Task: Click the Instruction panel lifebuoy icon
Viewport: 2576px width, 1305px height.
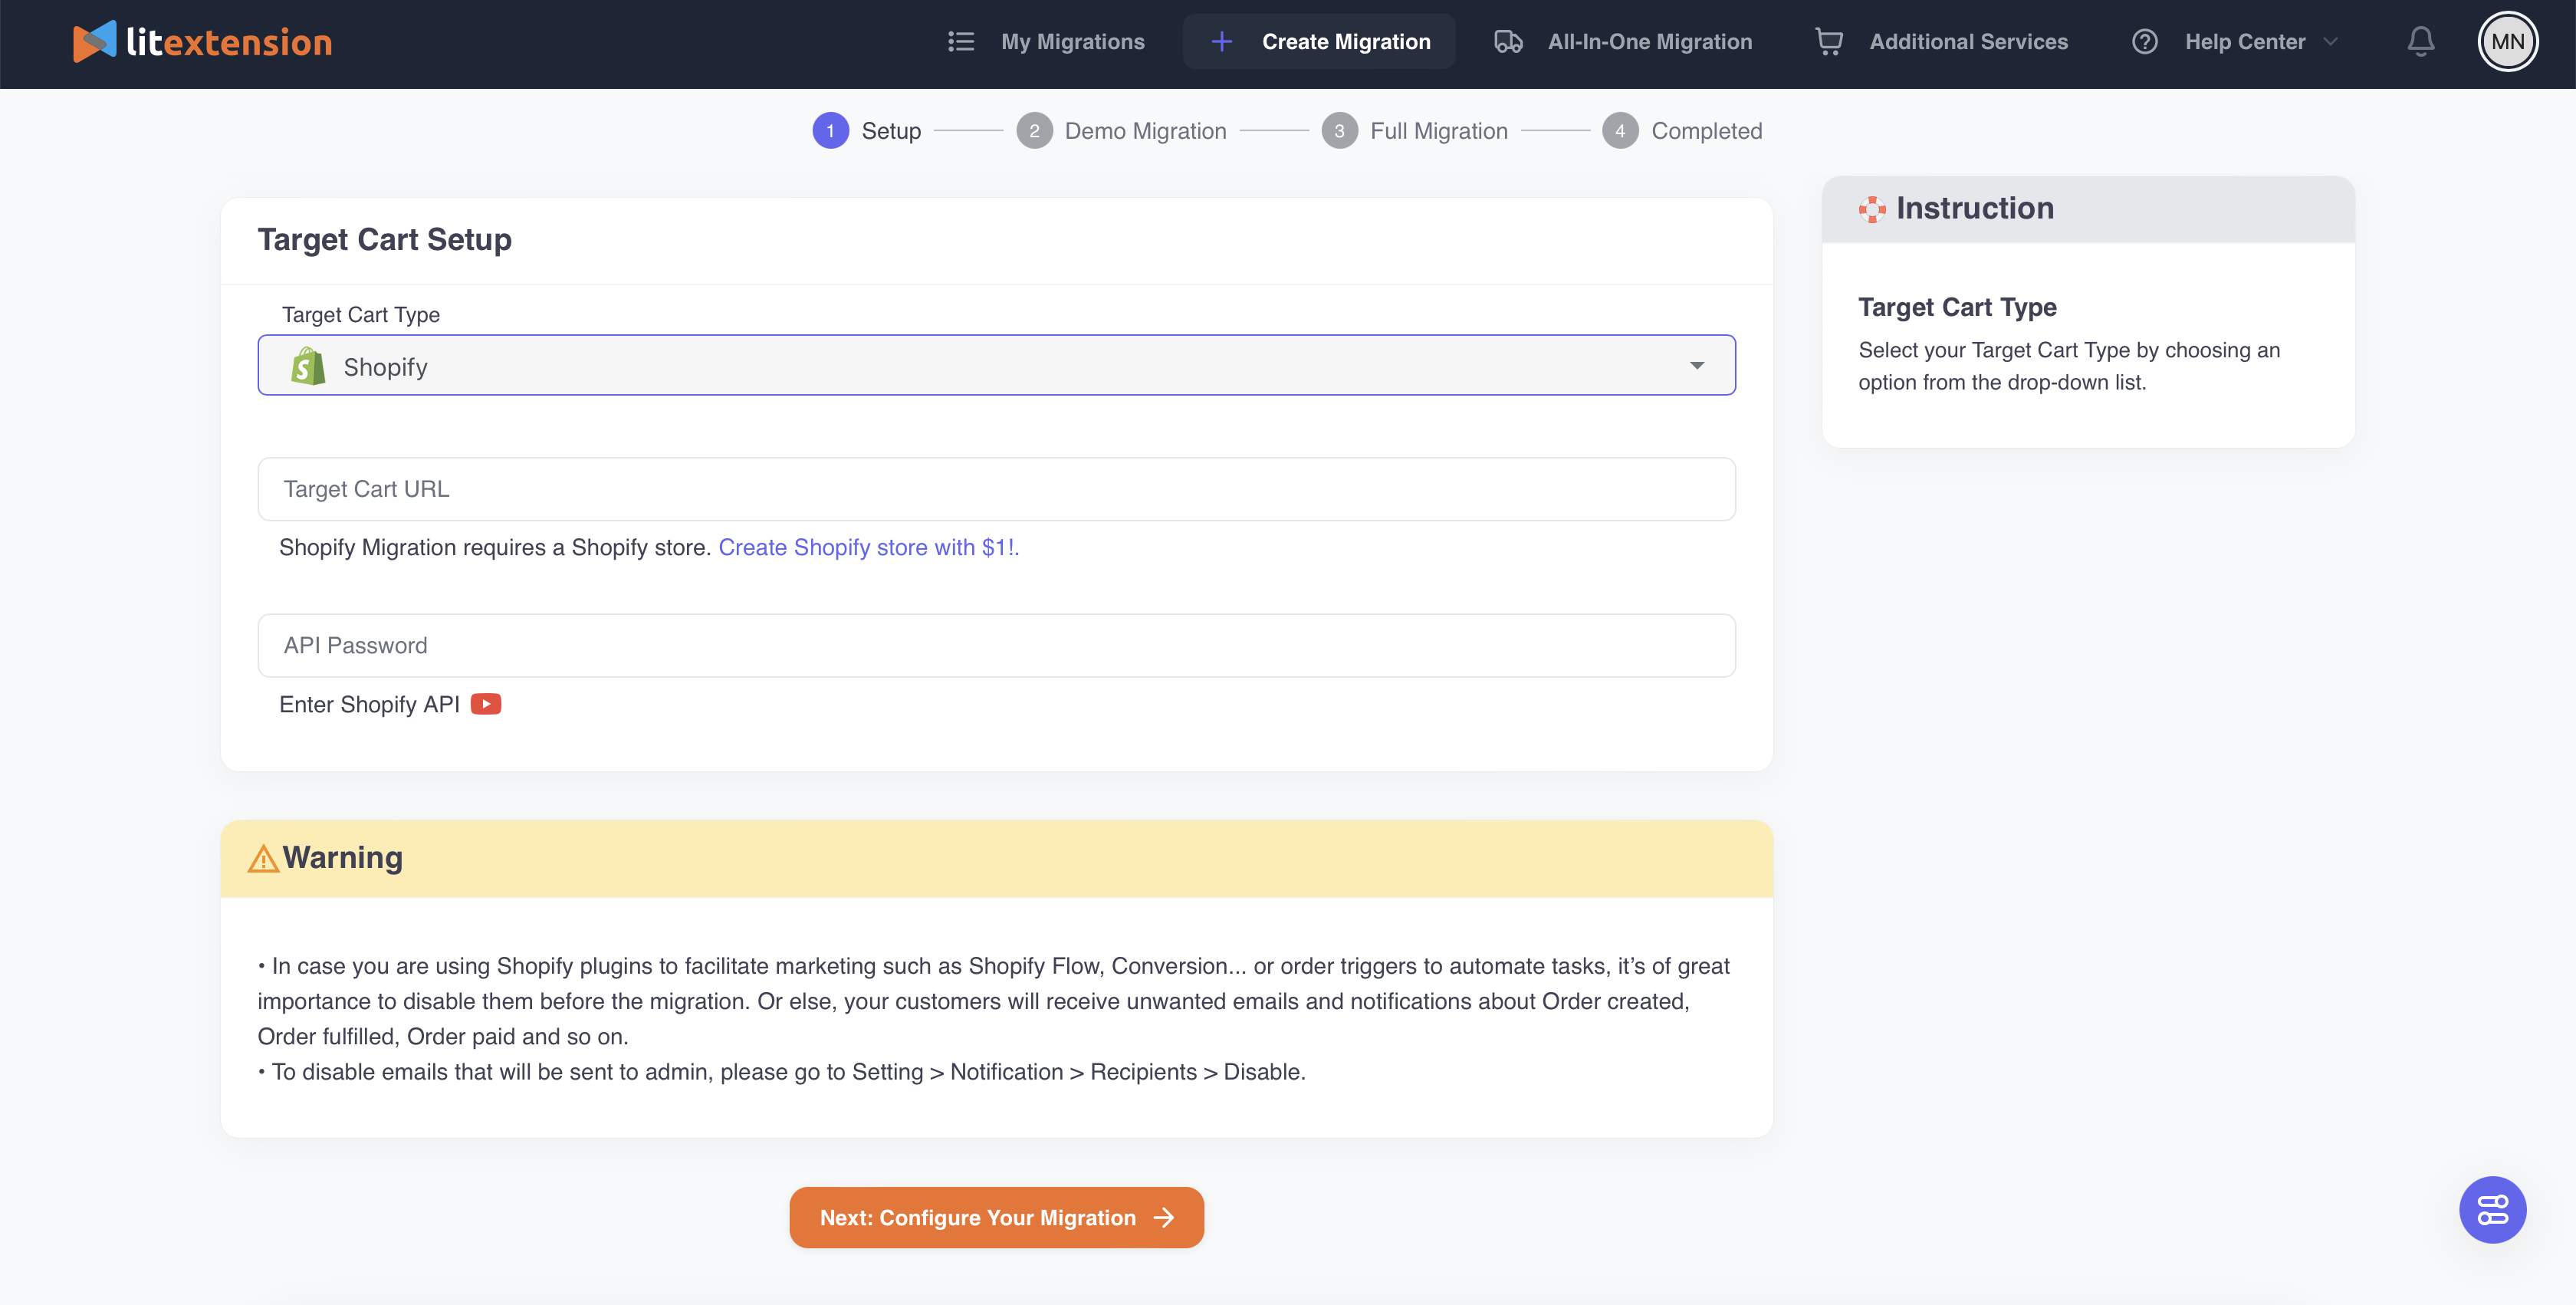Action: 1873,209
